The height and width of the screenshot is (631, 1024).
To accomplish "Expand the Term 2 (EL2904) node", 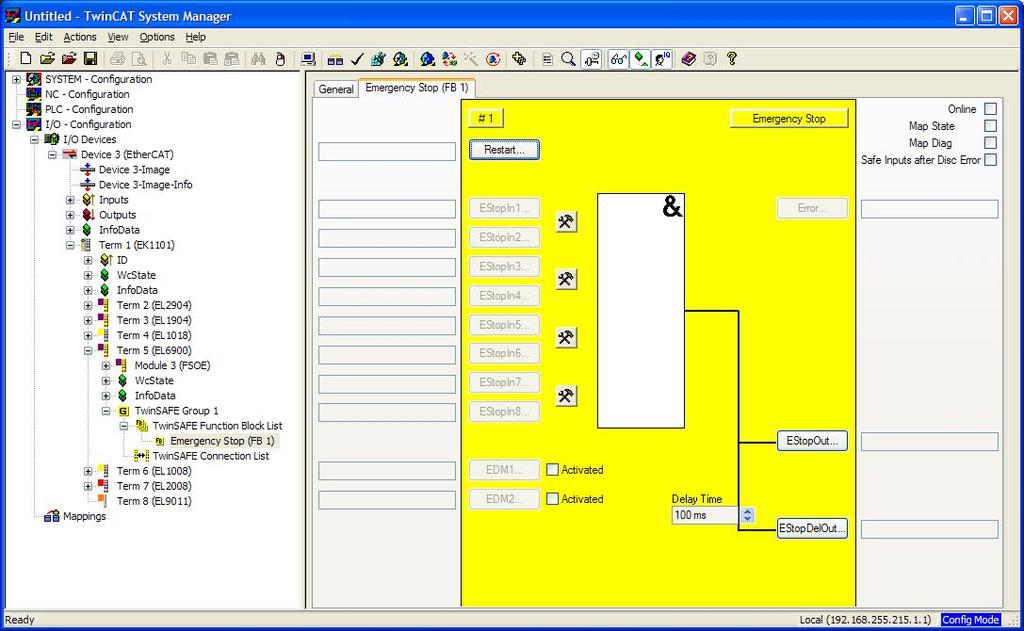I will coord(88,305).
